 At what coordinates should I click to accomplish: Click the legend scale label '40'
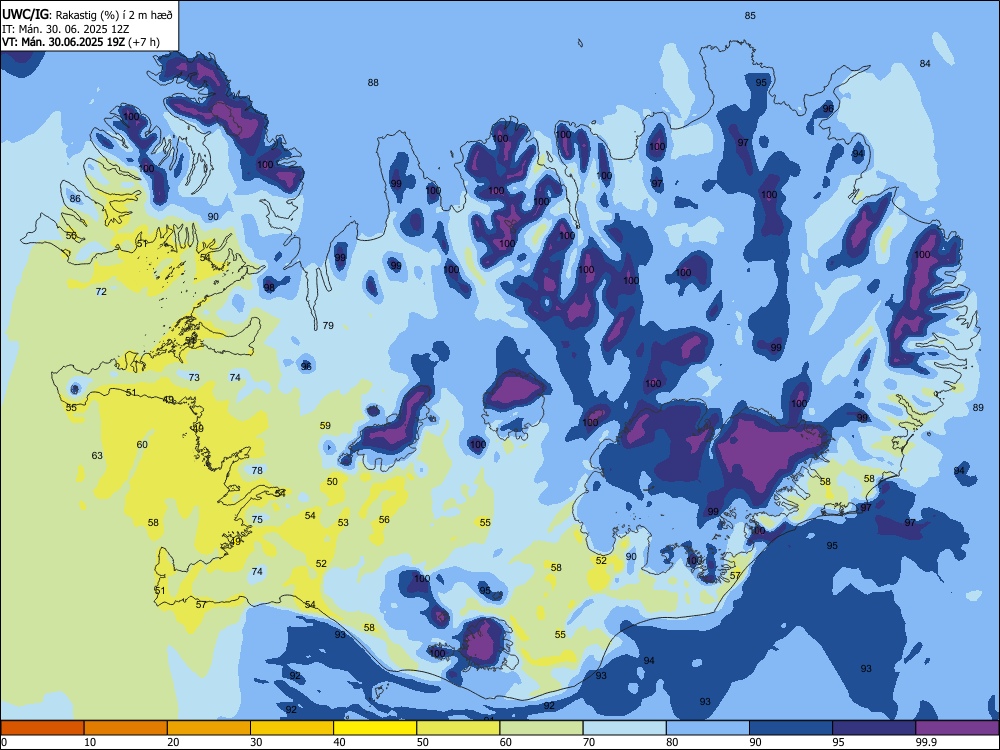click(x=339, y=742)
